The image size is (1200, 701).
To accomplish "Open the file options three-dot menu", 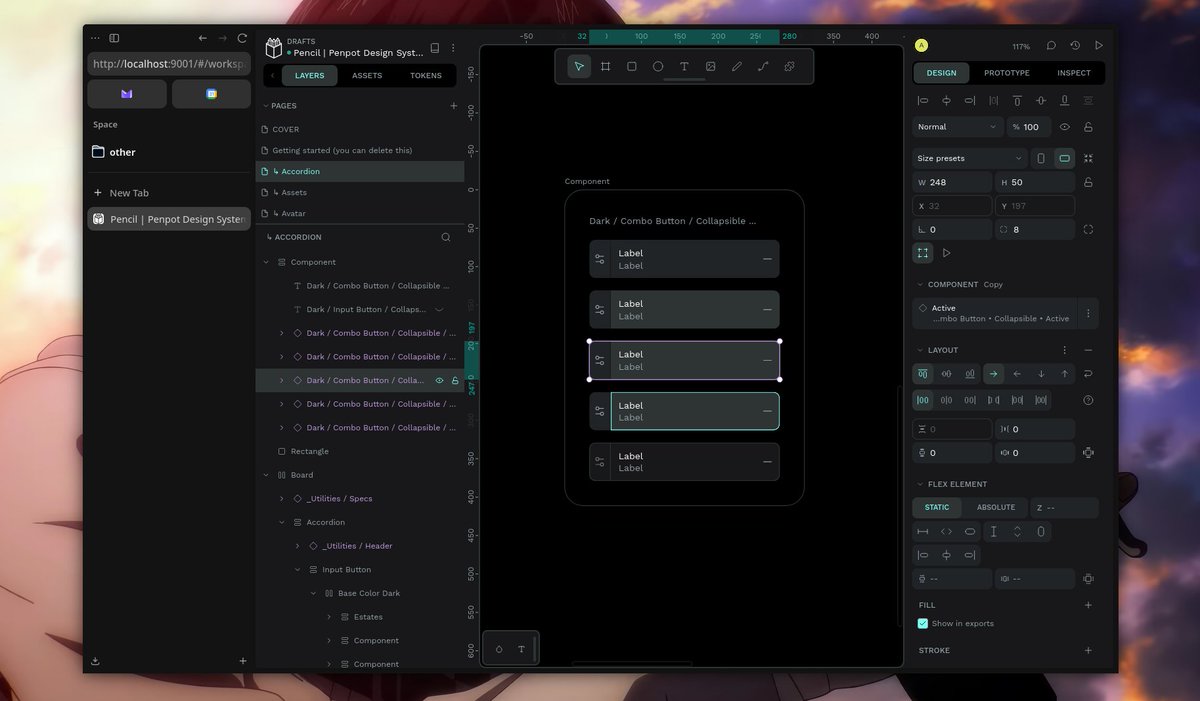I will coord(453,48).
